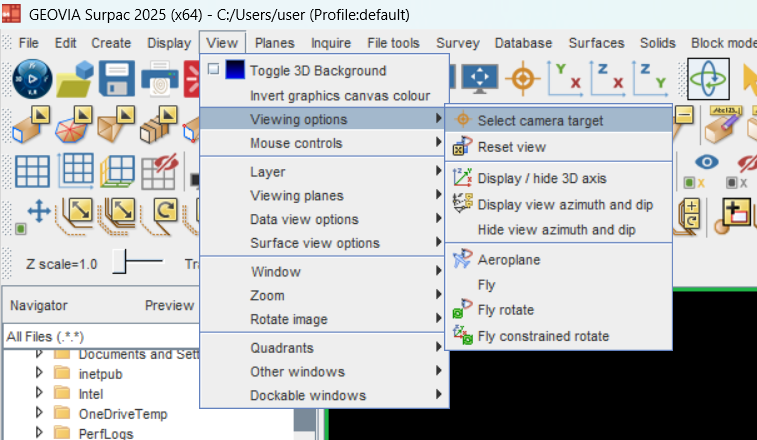757x440 pixels.
Task: Toggle the grey X snap indicator
Action: pos(737,183)
